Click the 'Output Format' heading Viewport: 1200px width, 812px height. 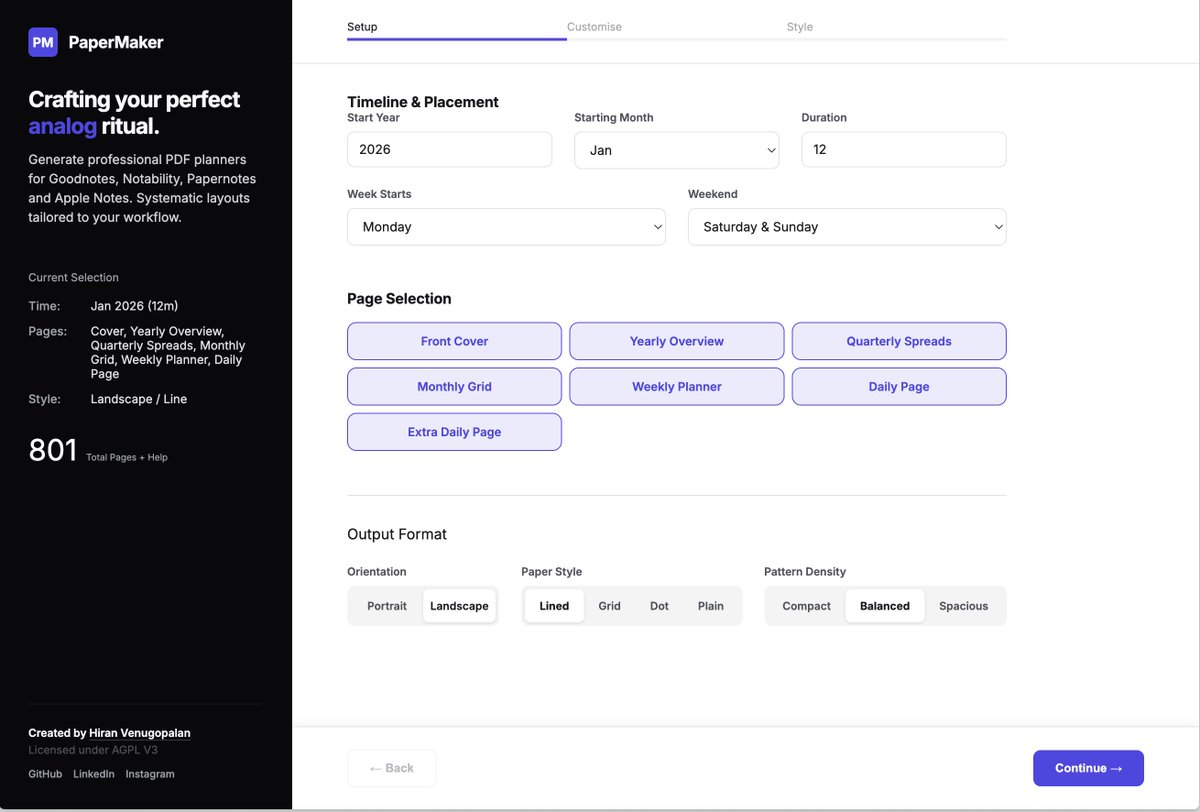tap(397, 534)
